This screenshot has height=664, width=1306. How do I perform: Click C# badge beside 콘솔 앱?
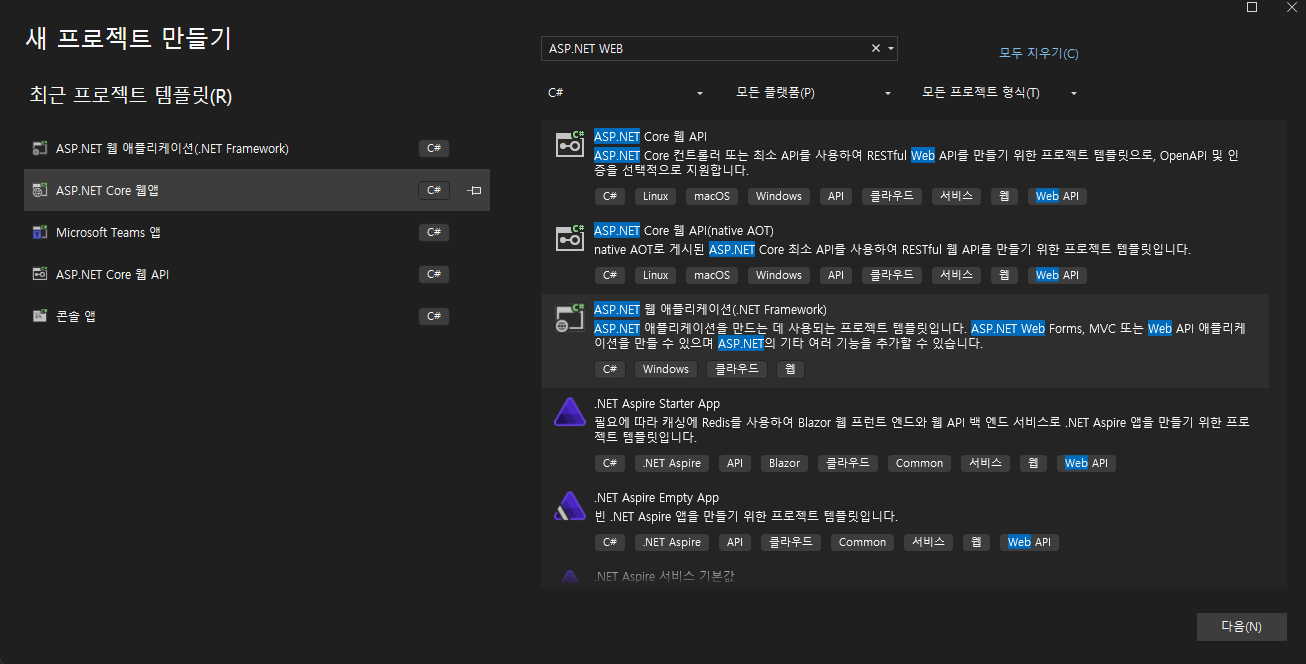434,316
